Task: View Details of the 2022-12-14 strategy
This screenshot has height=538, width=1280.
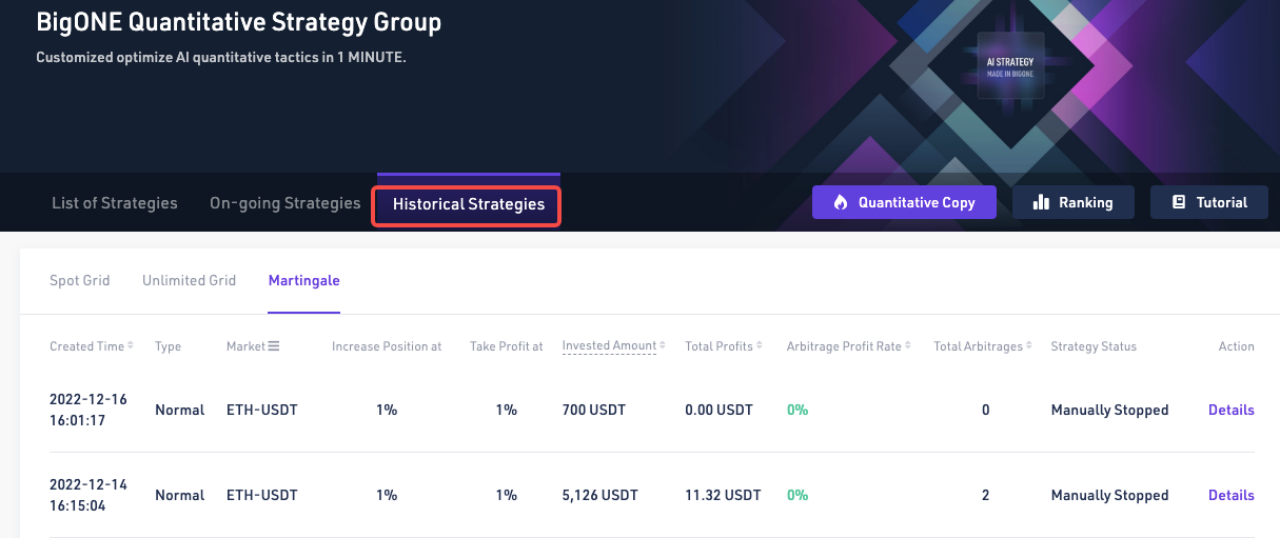Action: (x=1231, y=495)
